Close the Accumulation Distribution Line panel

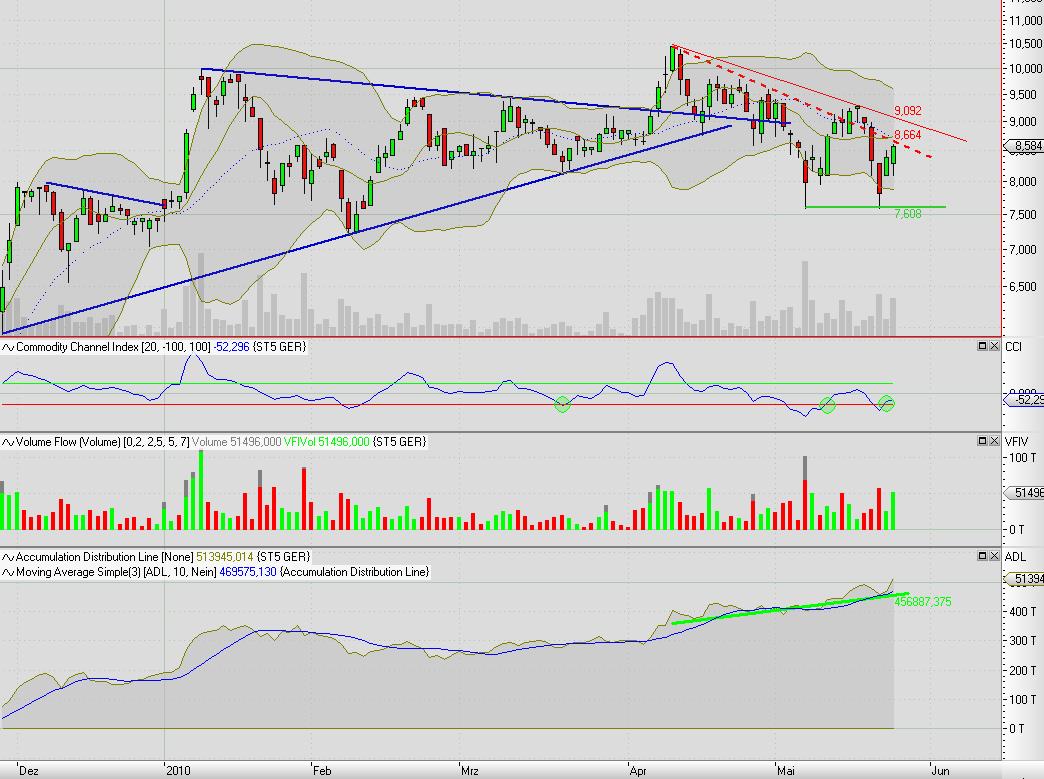(994, 555)
